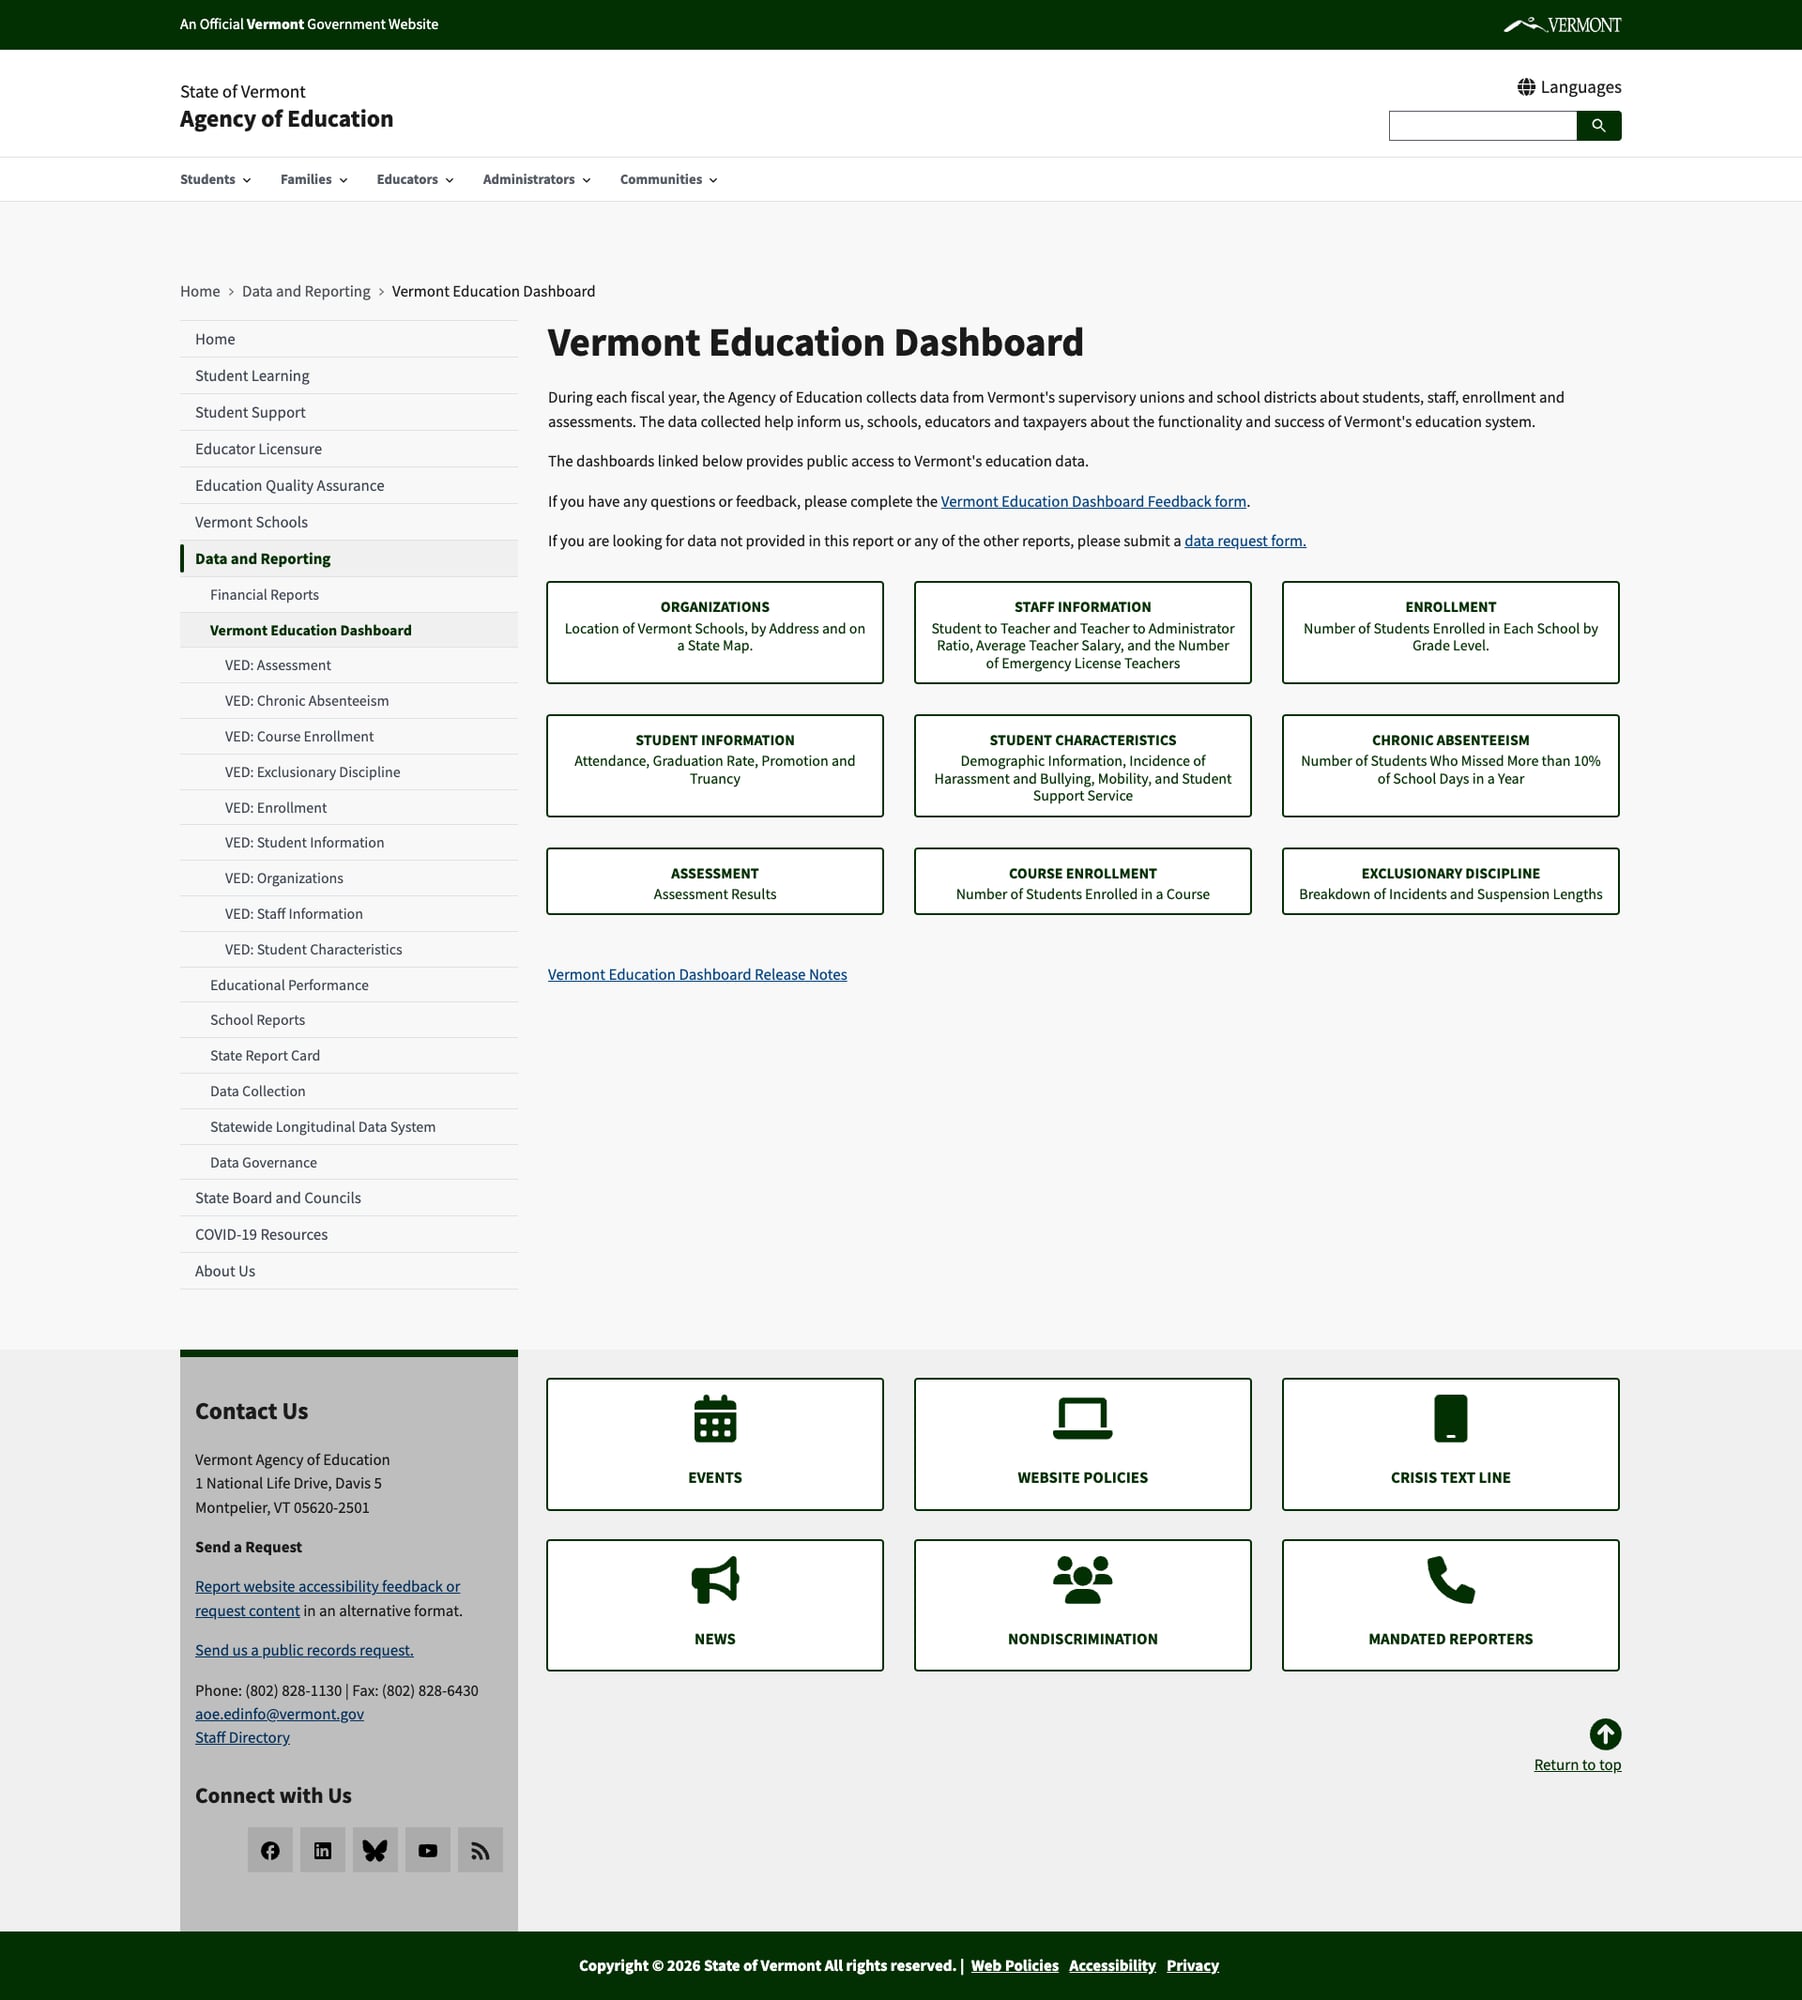1802x2000 pixels.
Task: Select Vermont Schools in sidebar
Action: tap(349, 522)
